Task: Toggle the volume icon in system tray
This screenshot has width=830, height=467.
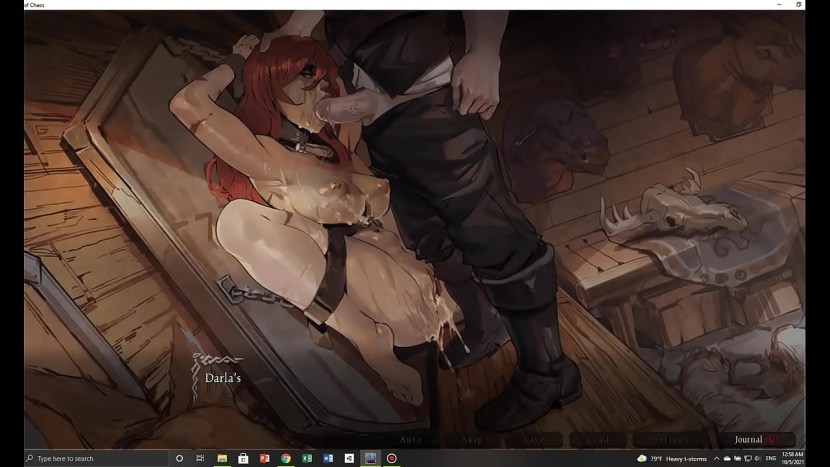Action: [x=758, y=458]
